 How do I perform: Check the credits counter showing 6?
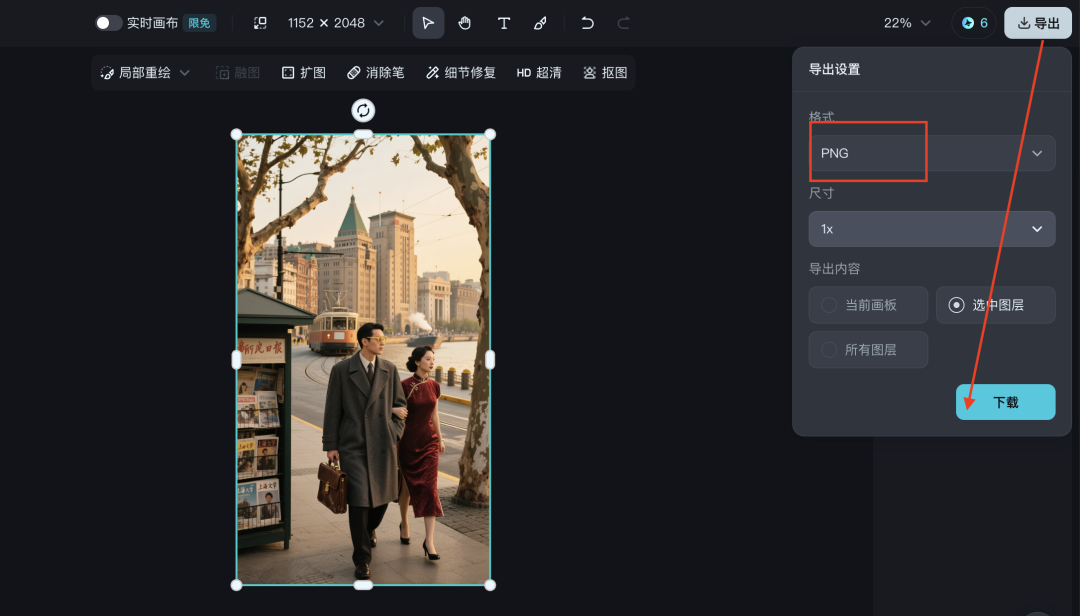coord(973,22)
